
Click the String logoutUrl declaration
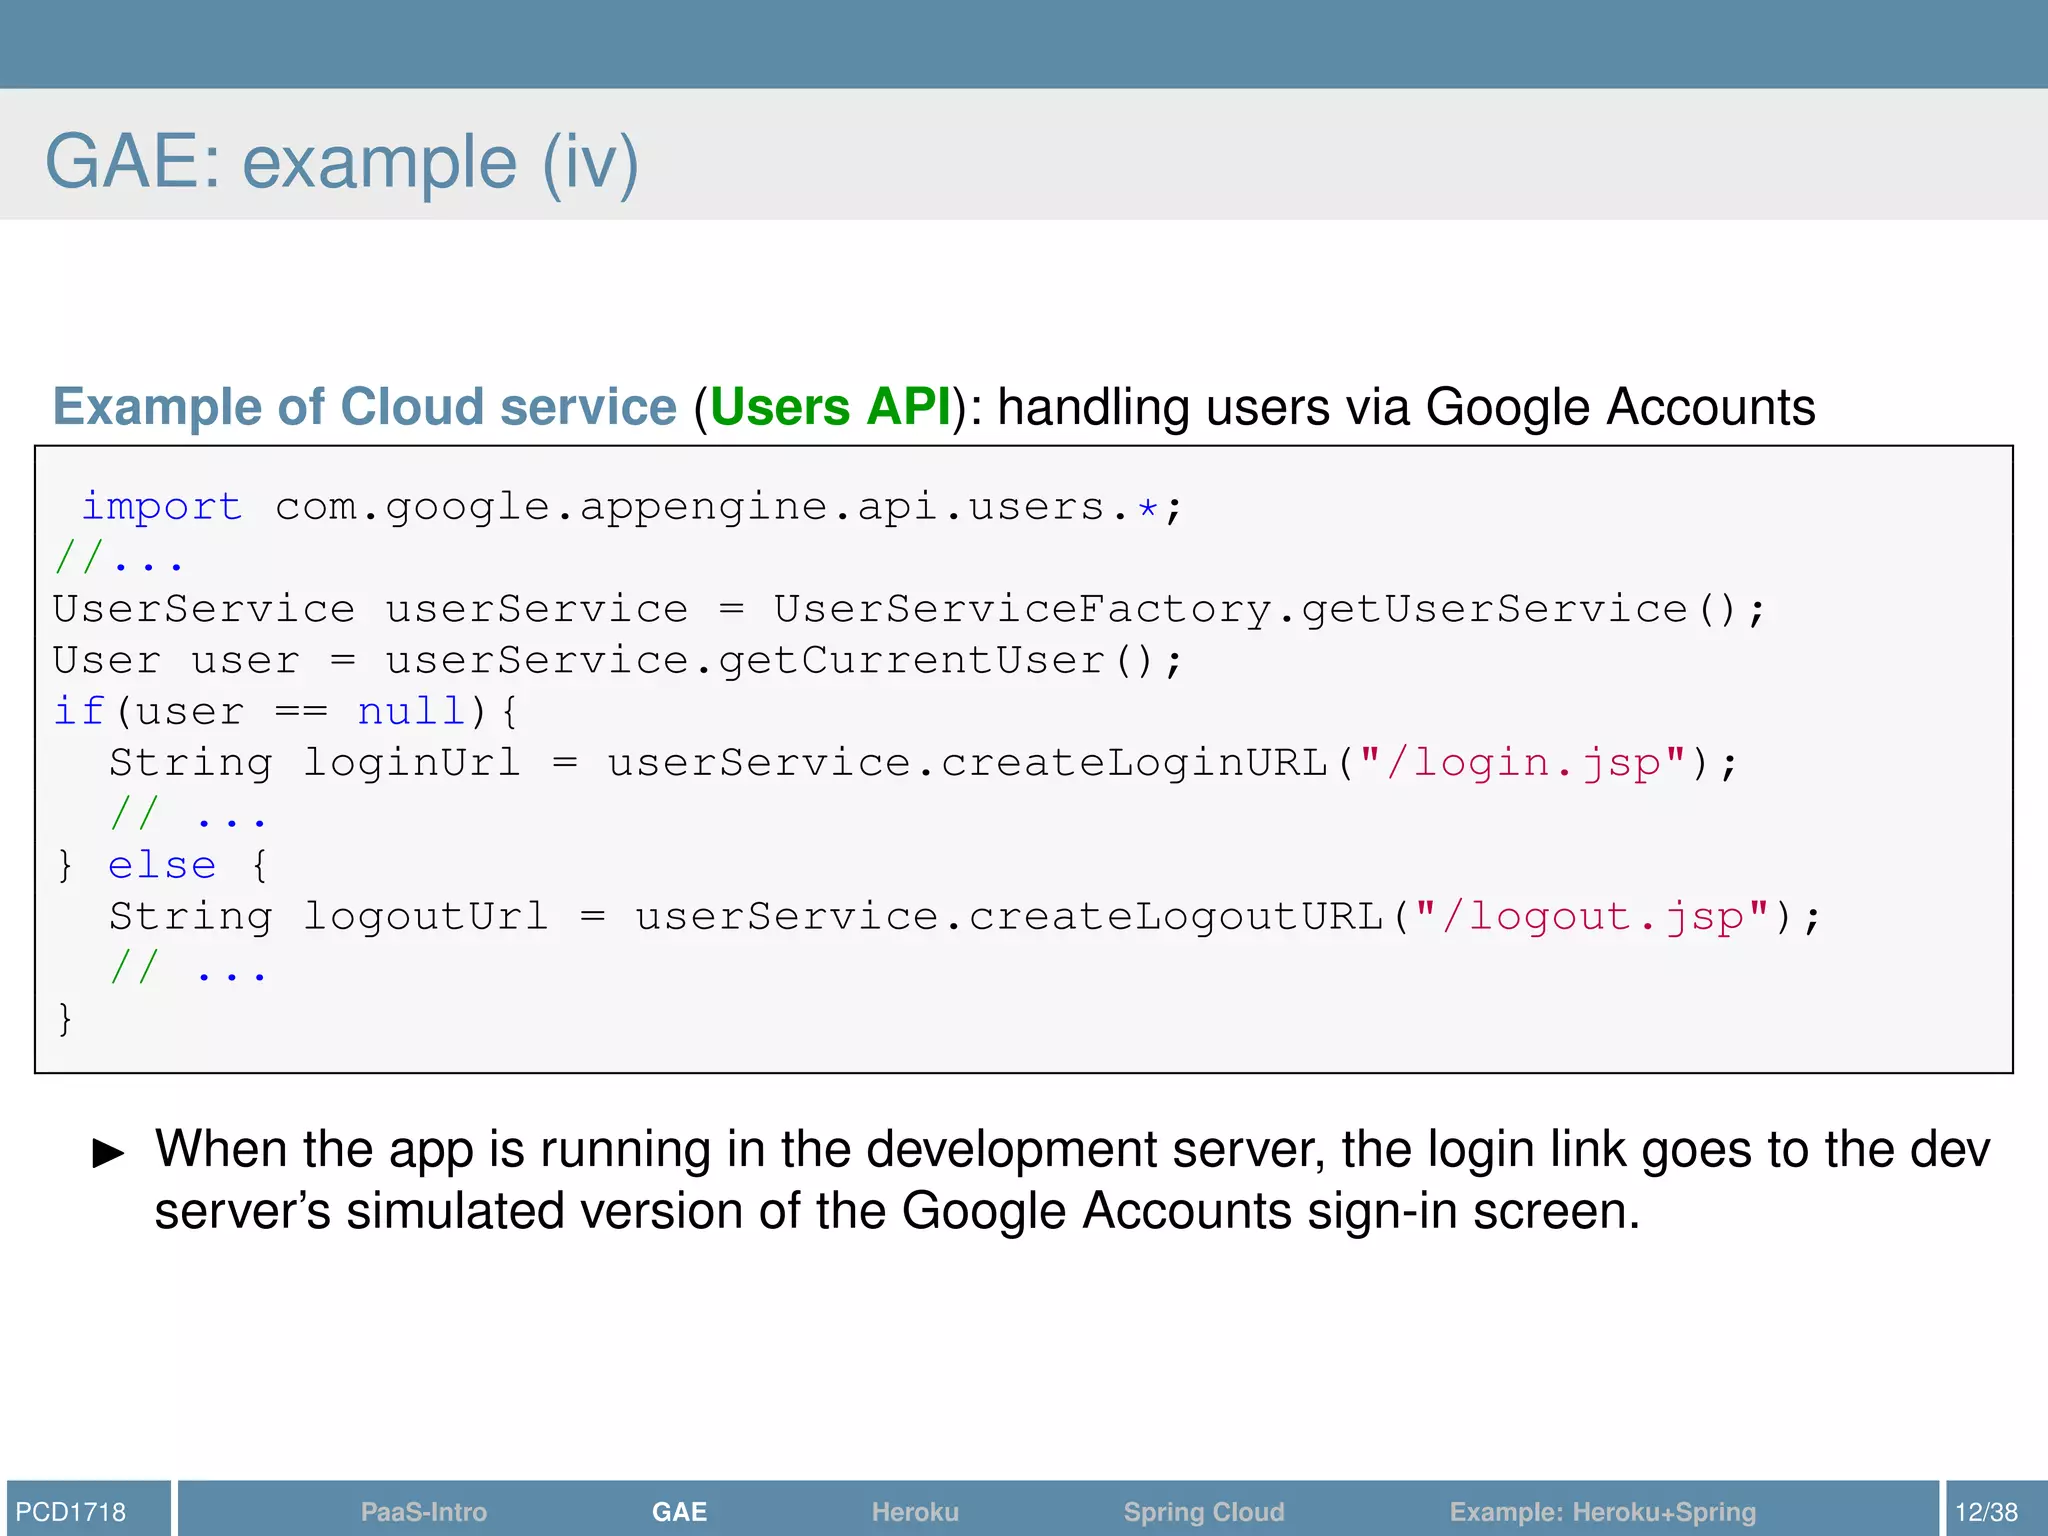(965, 916)
